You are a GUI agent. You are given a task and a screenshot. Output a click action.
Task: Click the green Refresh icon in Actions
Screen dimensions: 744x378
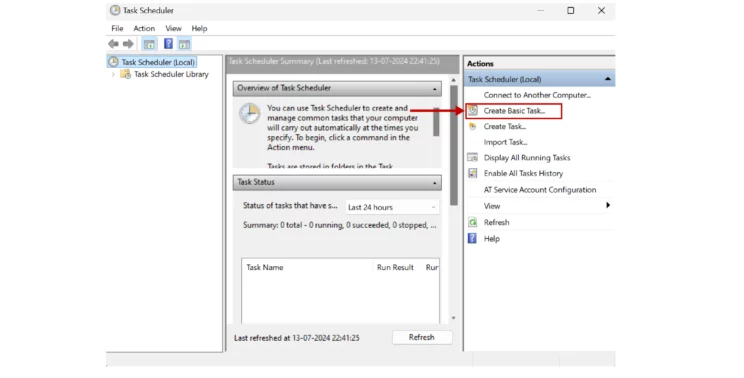(x=473, y=222)
